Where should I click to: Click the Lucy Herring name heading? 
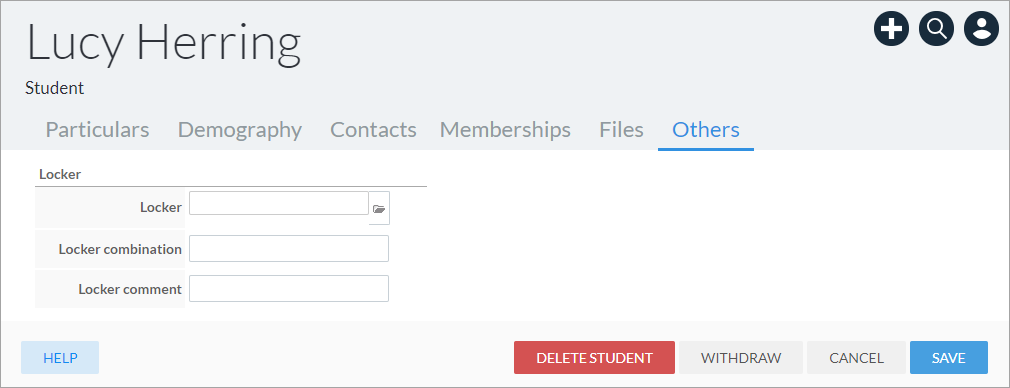pos(164,43)
